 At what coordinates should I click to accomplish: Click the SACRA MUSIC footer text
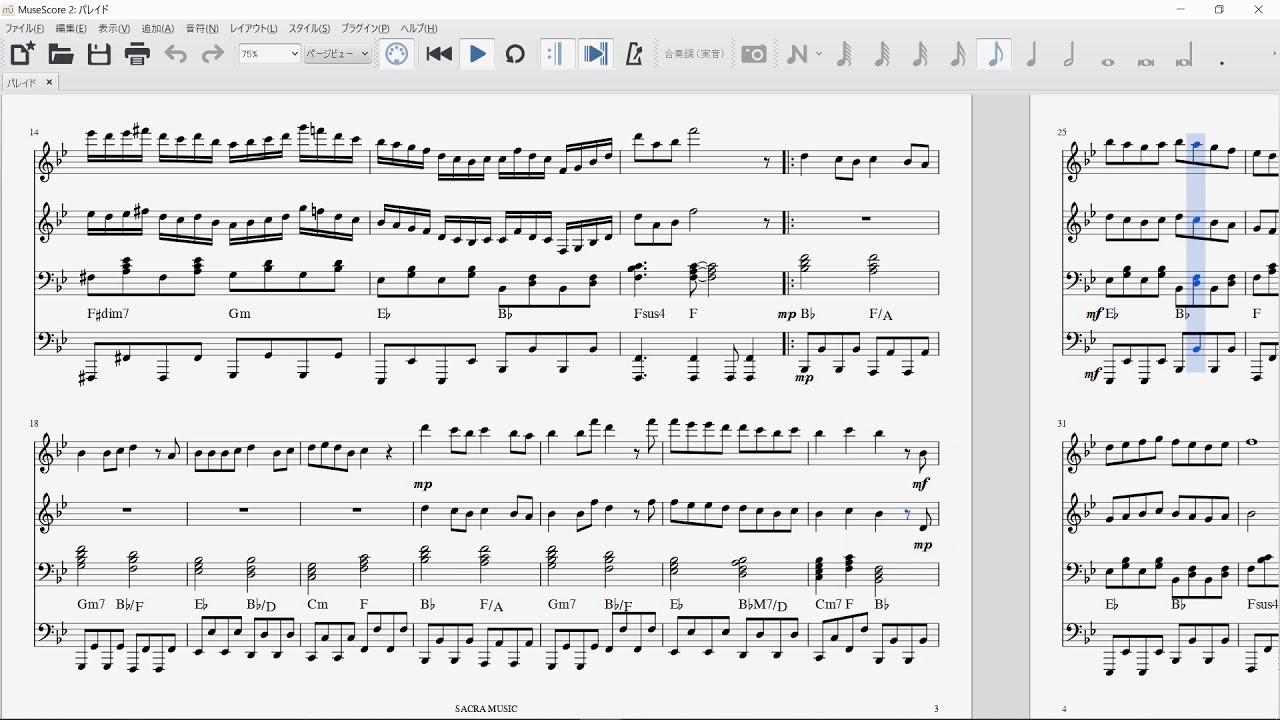[486, 709]
